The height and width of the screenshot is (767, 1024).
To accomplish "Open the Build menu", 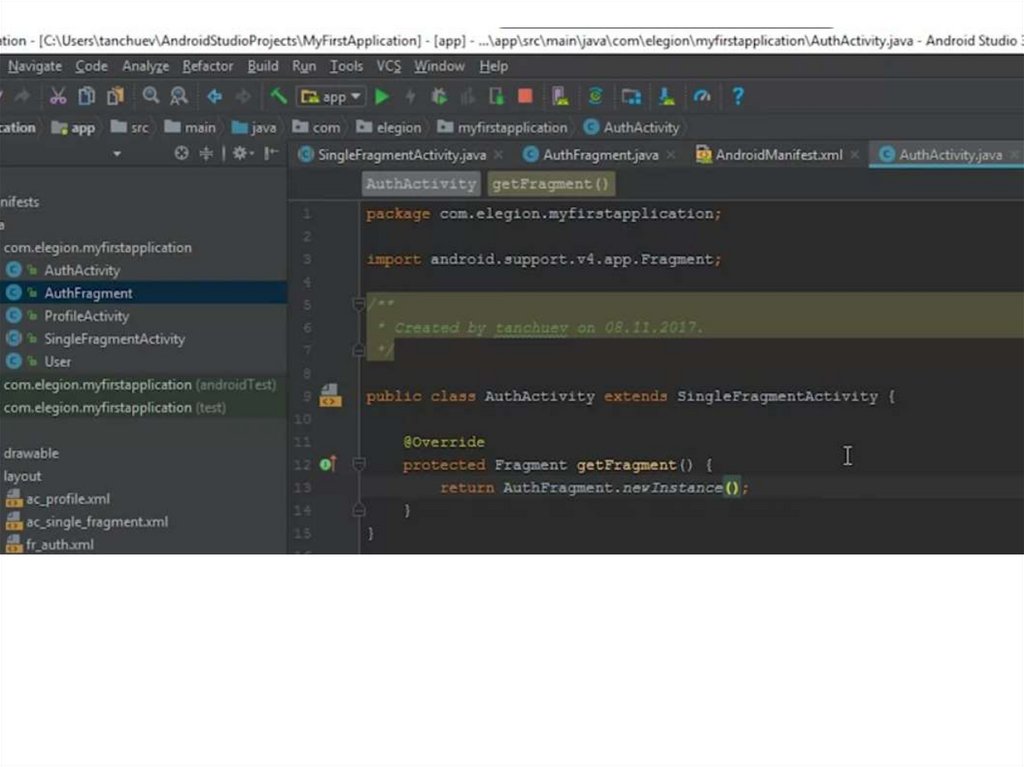I will click(x=263, y=66).
